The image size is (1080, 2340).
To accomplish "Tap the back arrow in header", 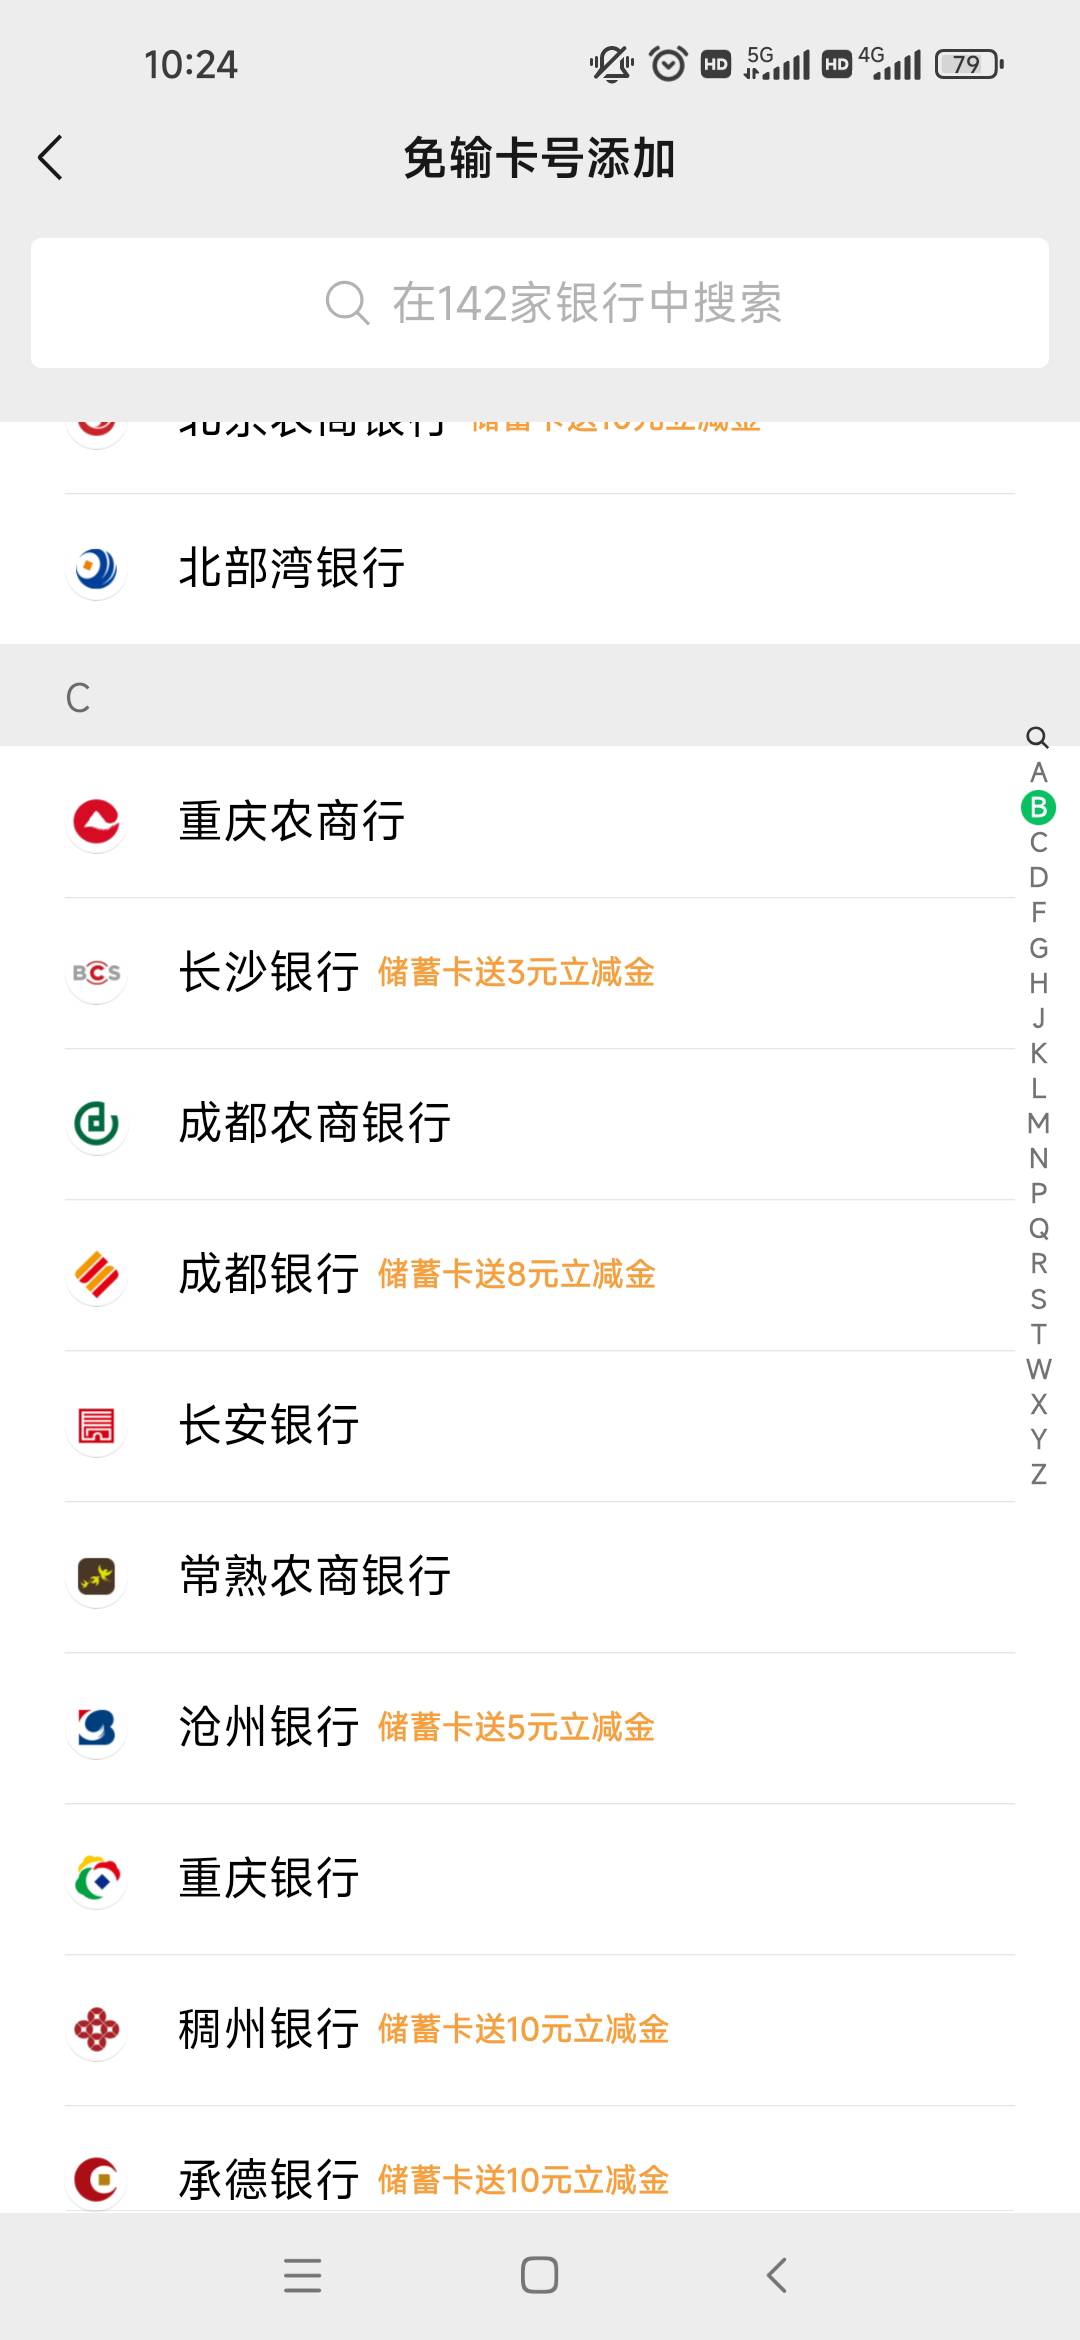I will [x=51, y=158].
